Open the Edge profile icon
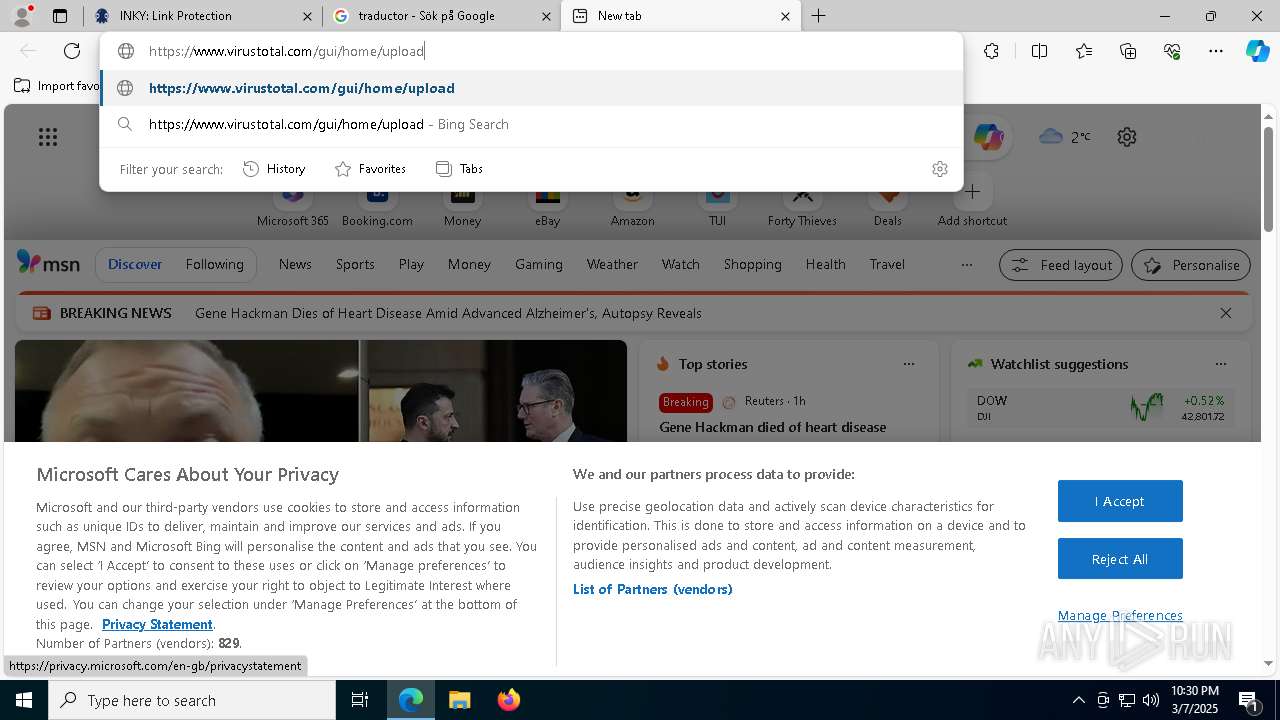Screen dimensions: 1280x720 22,15
